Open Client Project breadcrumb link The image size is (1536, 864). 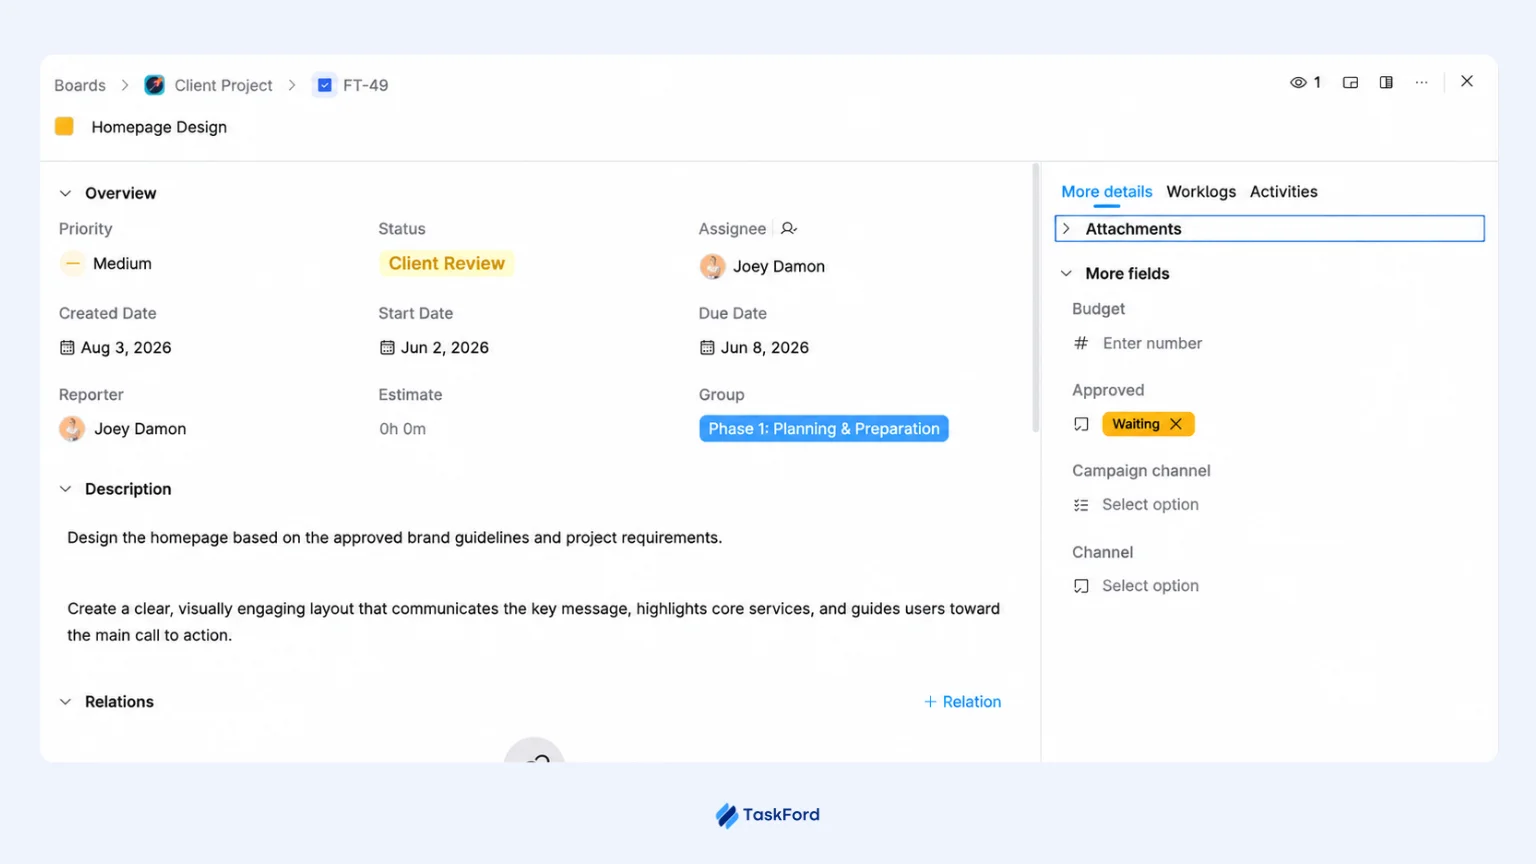[x=223, y=85]
